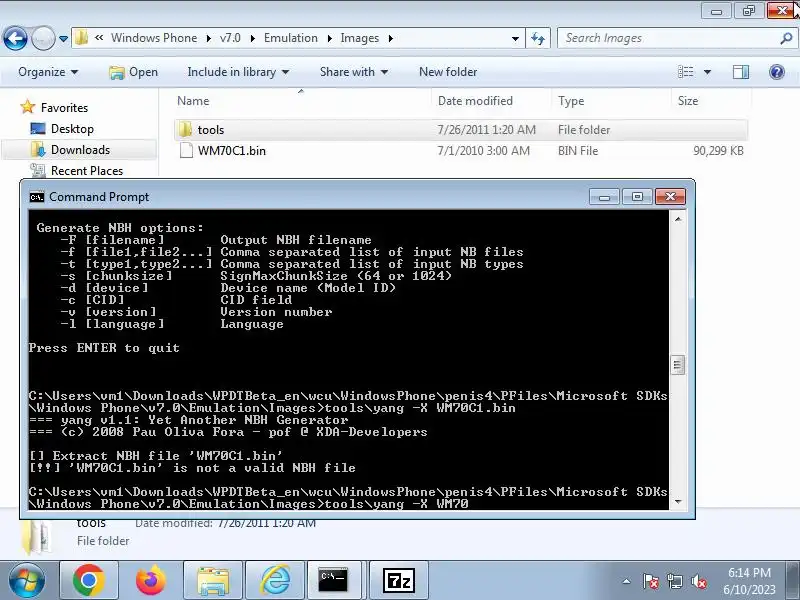Expand the arrow after Windows Phone breadcrumb

point(209,38)
